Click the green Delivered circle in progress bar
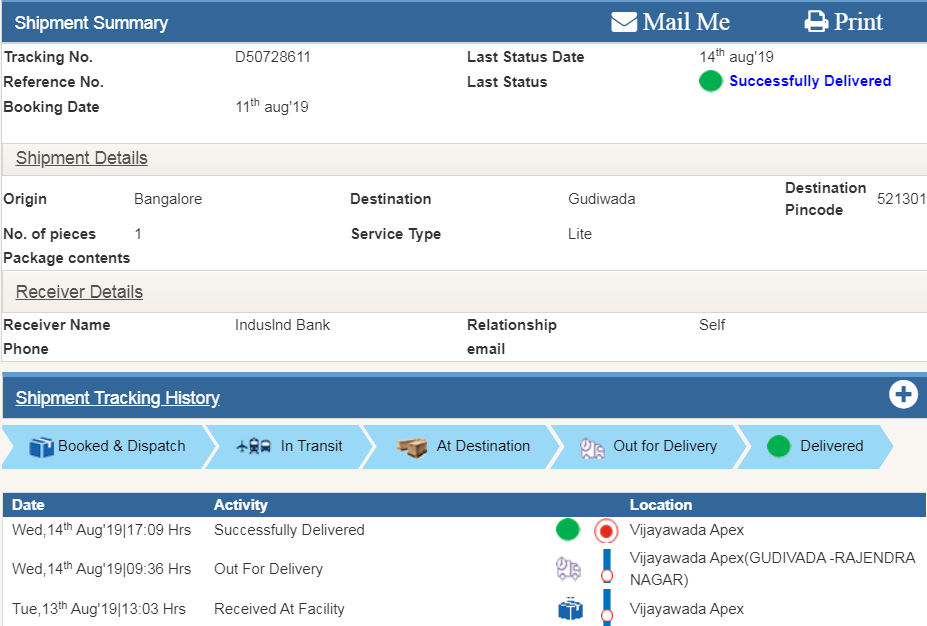The image size is (927, 626). tap(779, 447)
